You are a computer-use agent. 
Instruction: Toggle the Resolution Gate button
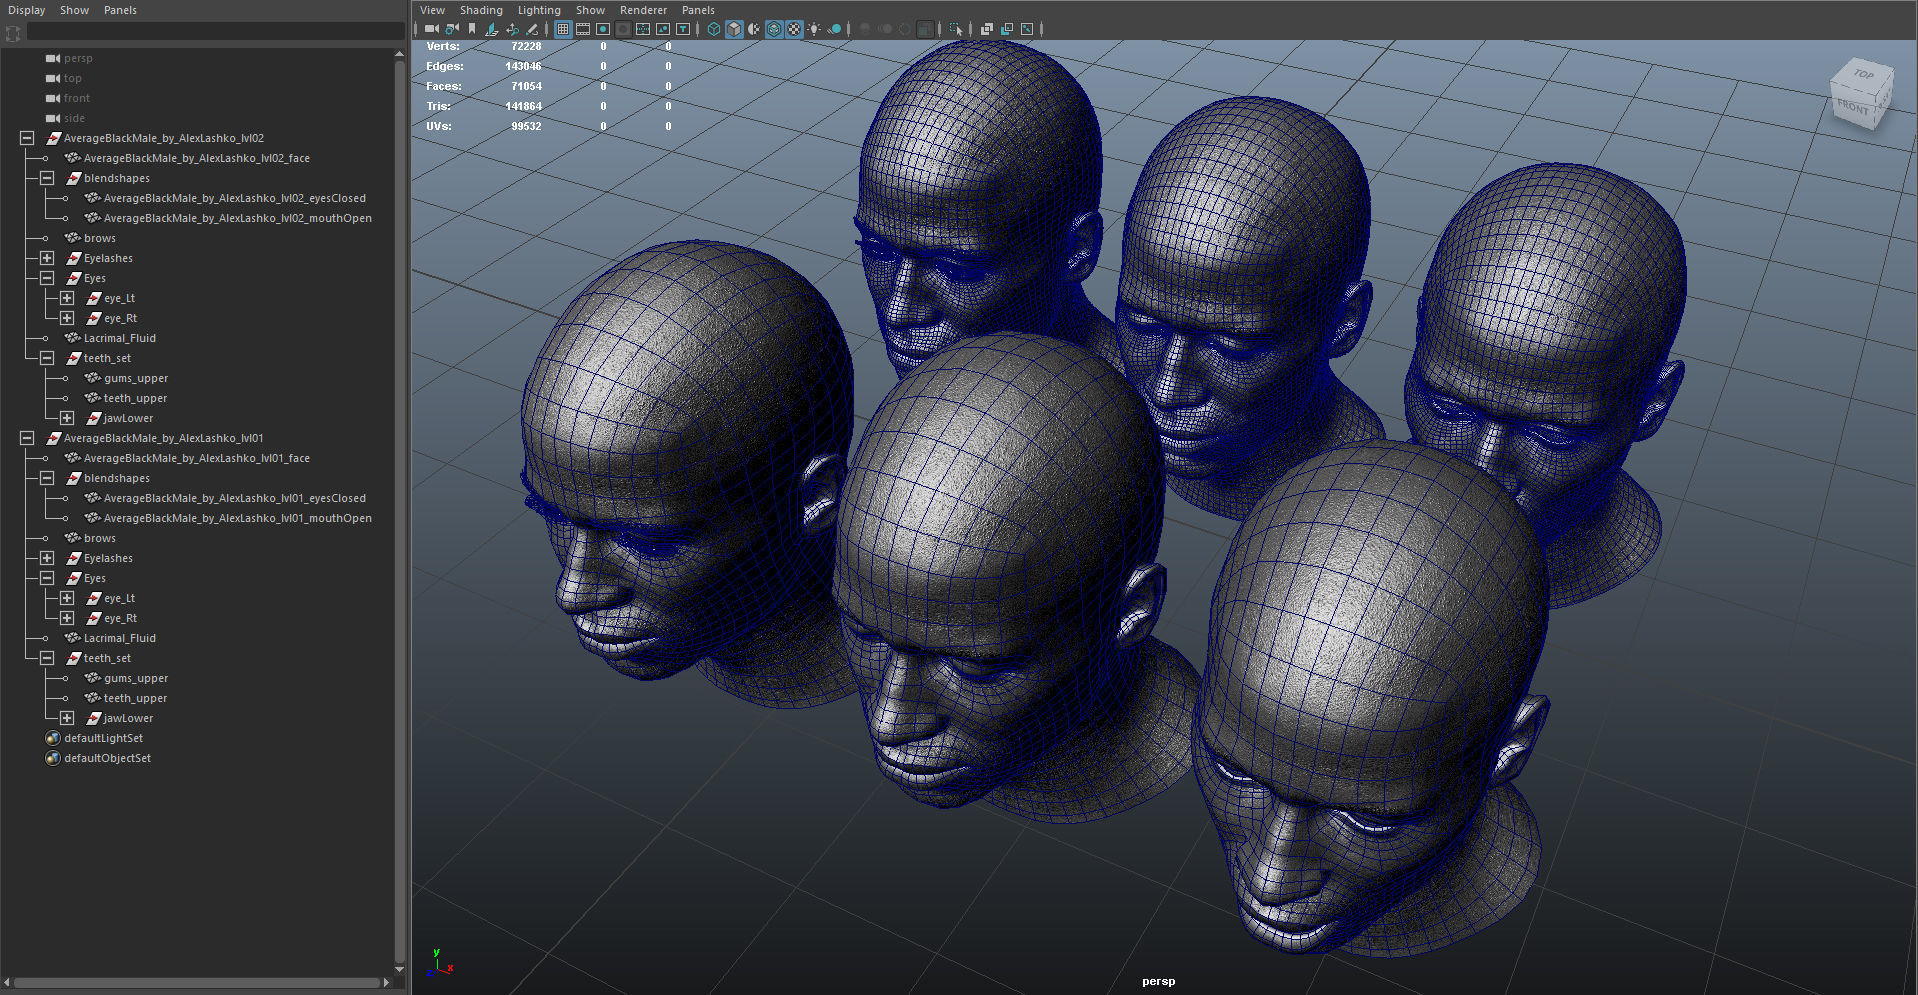click(x=603, y=29)
